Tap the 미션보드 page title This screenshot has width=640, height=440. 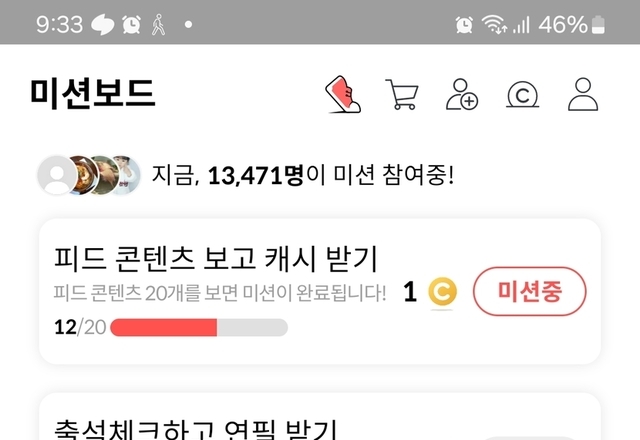[93, 94]
